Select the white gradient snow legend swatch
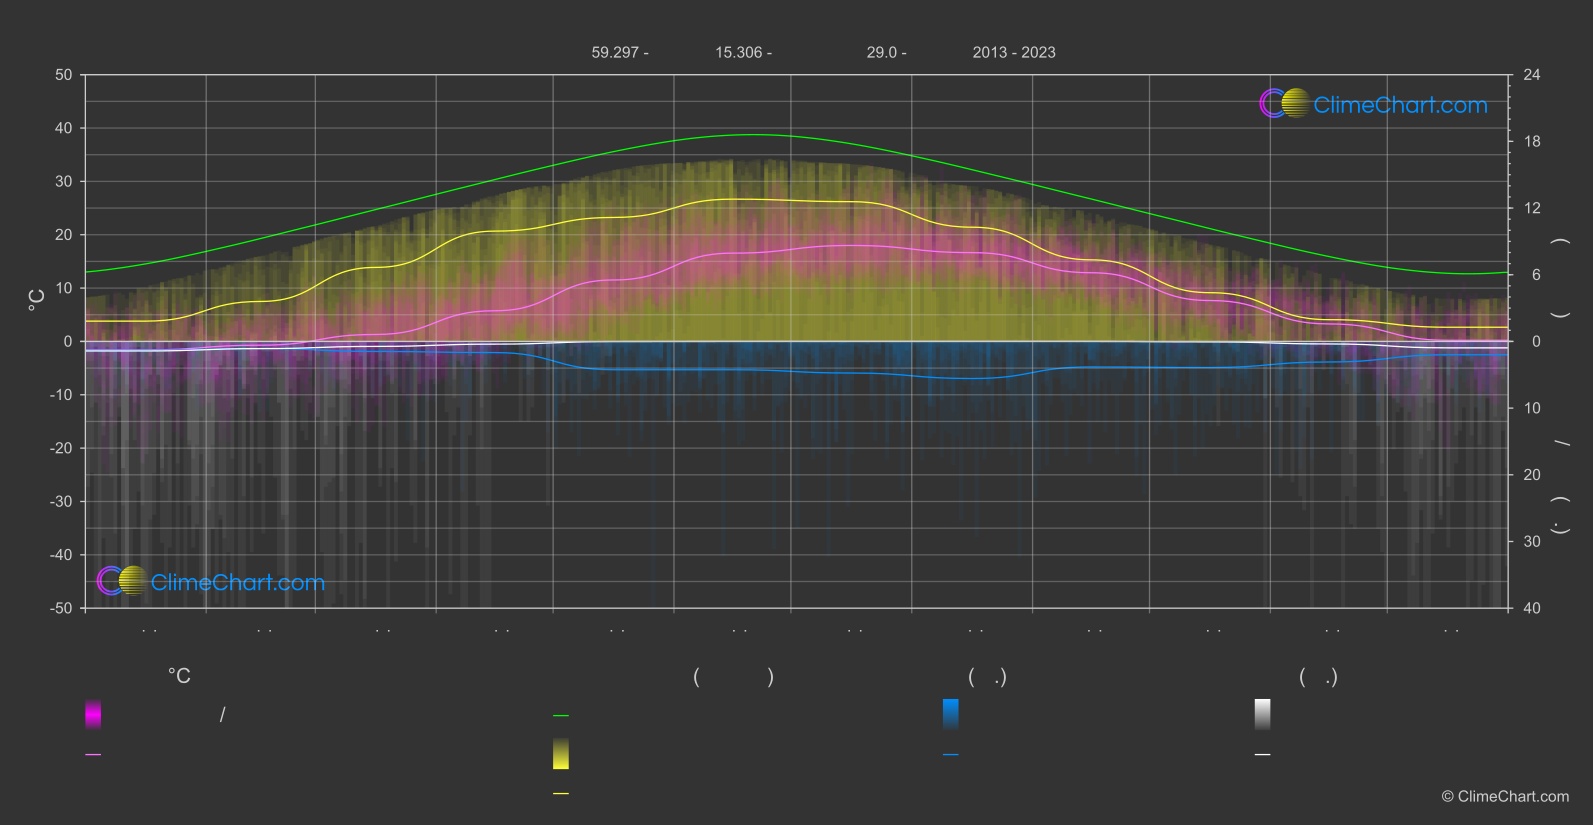 (1263, 714)
